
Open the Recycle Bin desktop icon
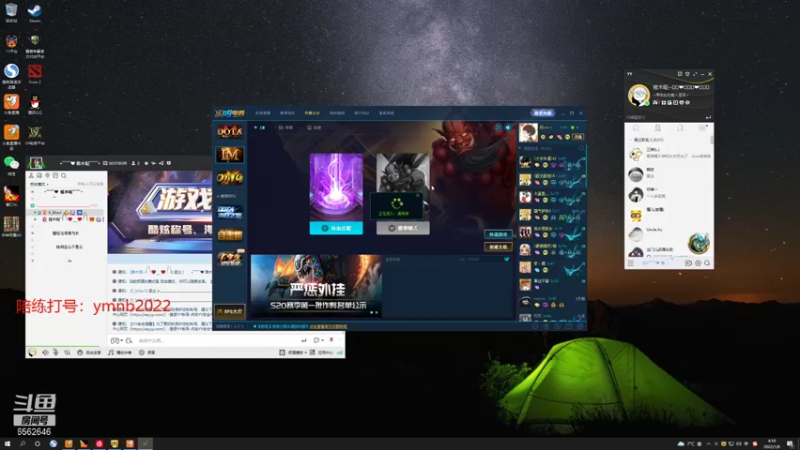[11, 12]
